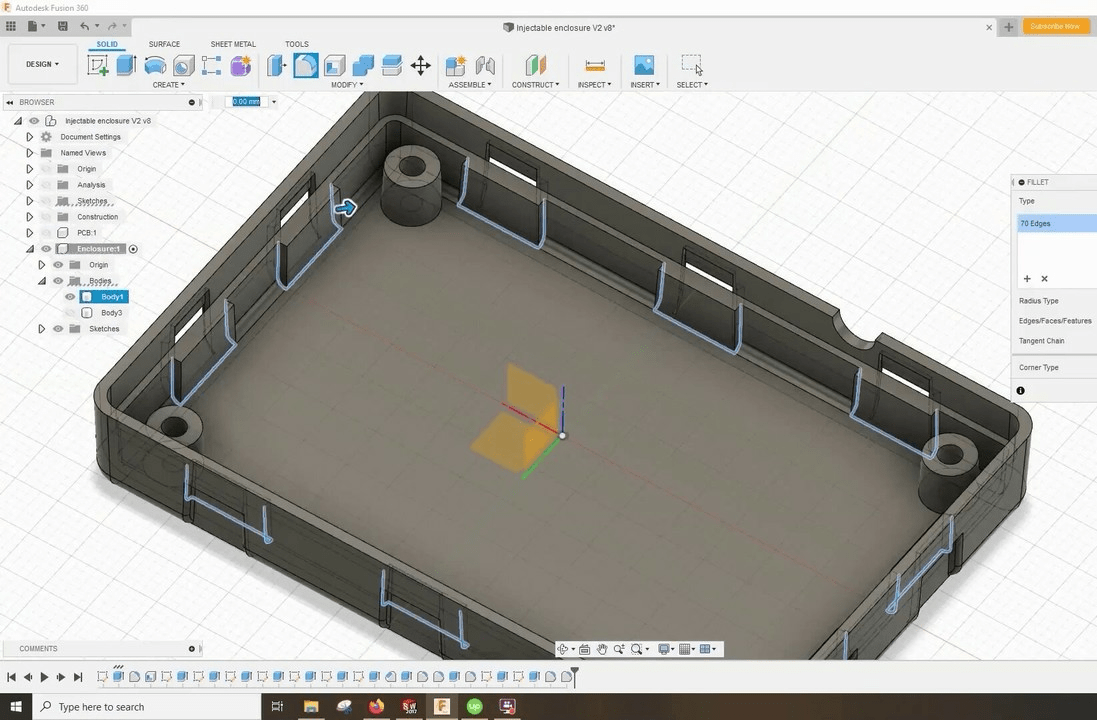Expand the PCB:1 component node

click(x=29, y=232)
